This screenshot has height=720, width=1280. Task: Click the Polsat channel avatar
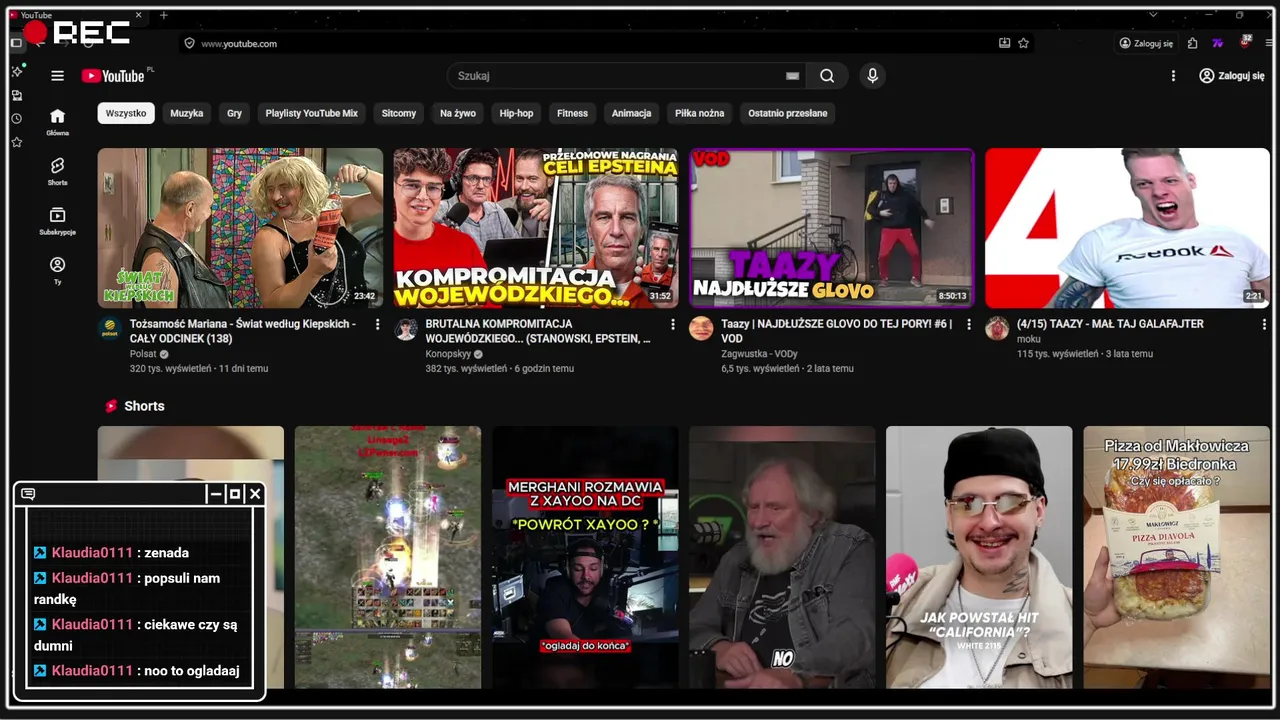[110, 329]
